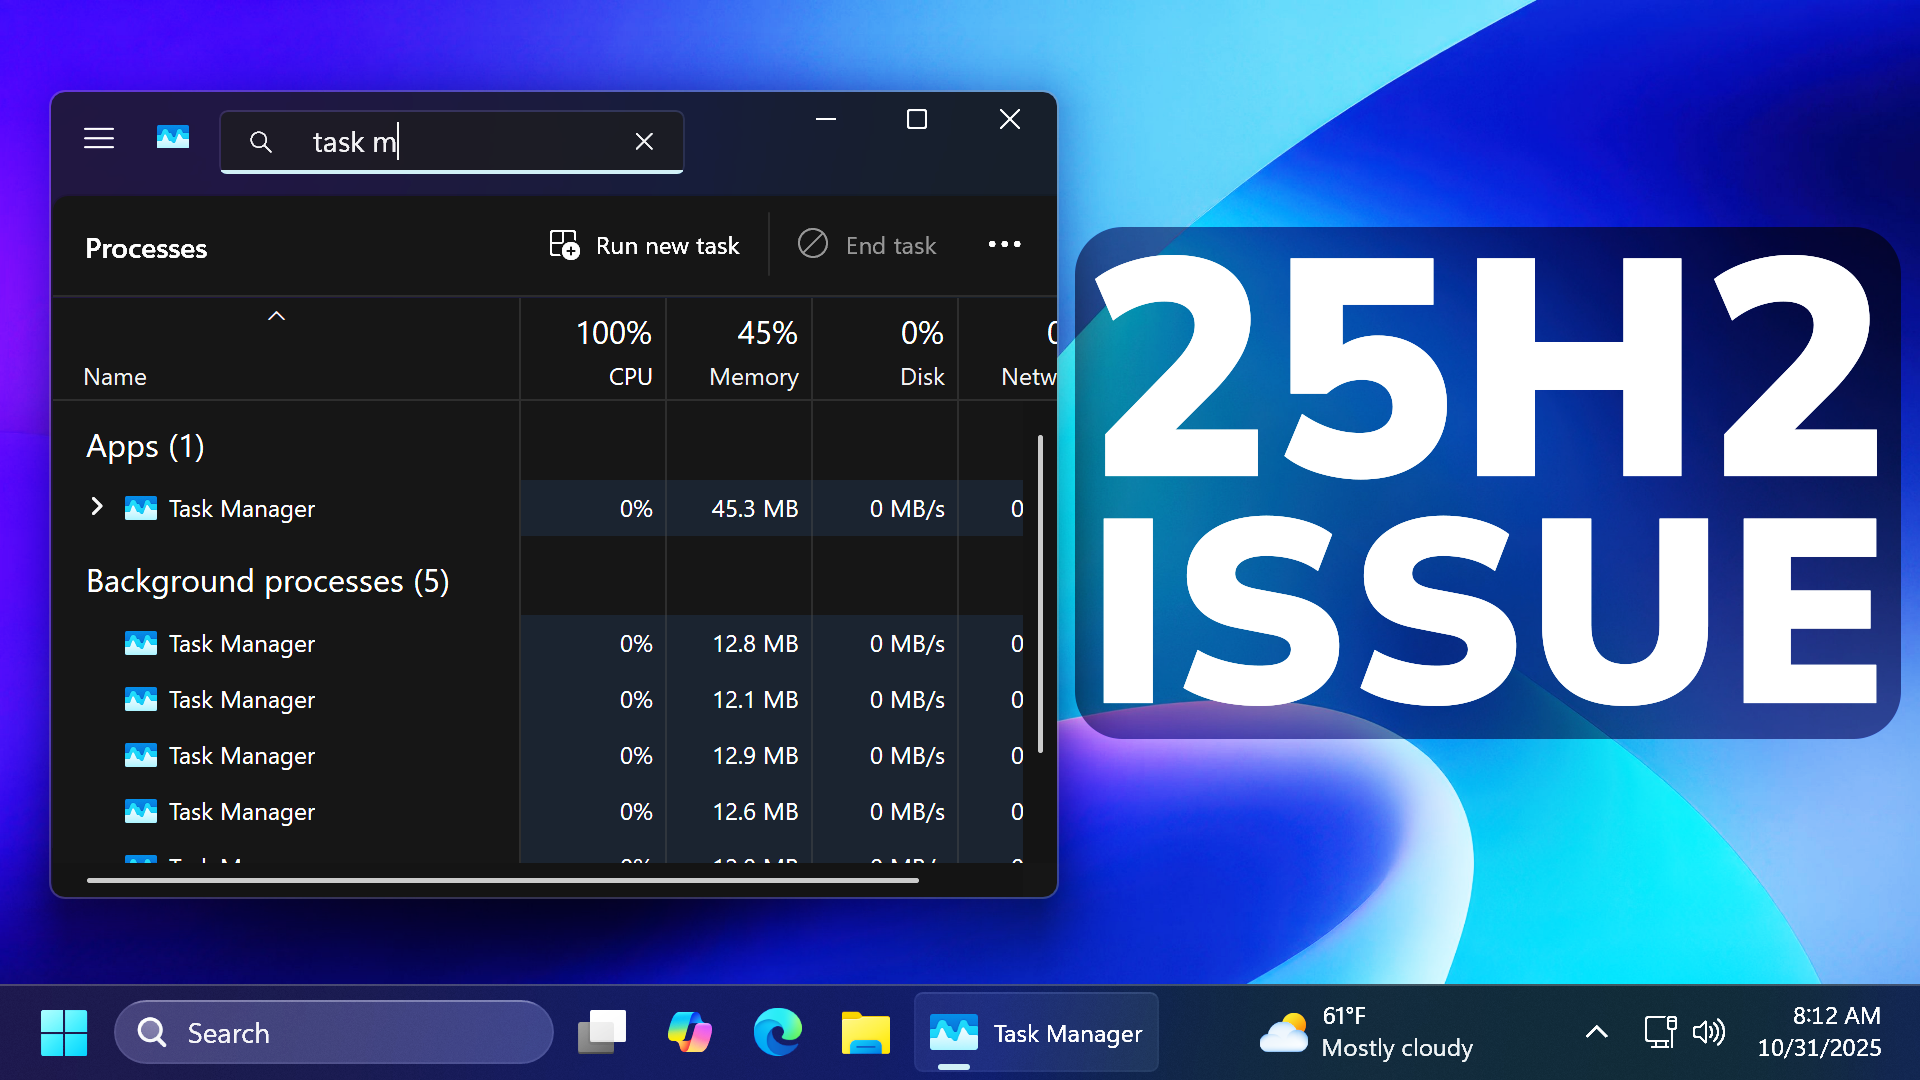Click the End task button
This screenshot has height=1080, width=1920.
click(x=867, y=245)
